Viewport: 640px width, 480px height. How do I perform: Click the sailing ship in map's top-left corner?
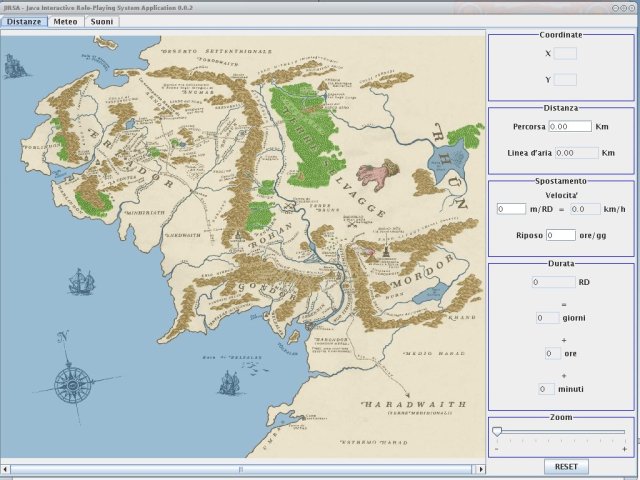point(16,66)
